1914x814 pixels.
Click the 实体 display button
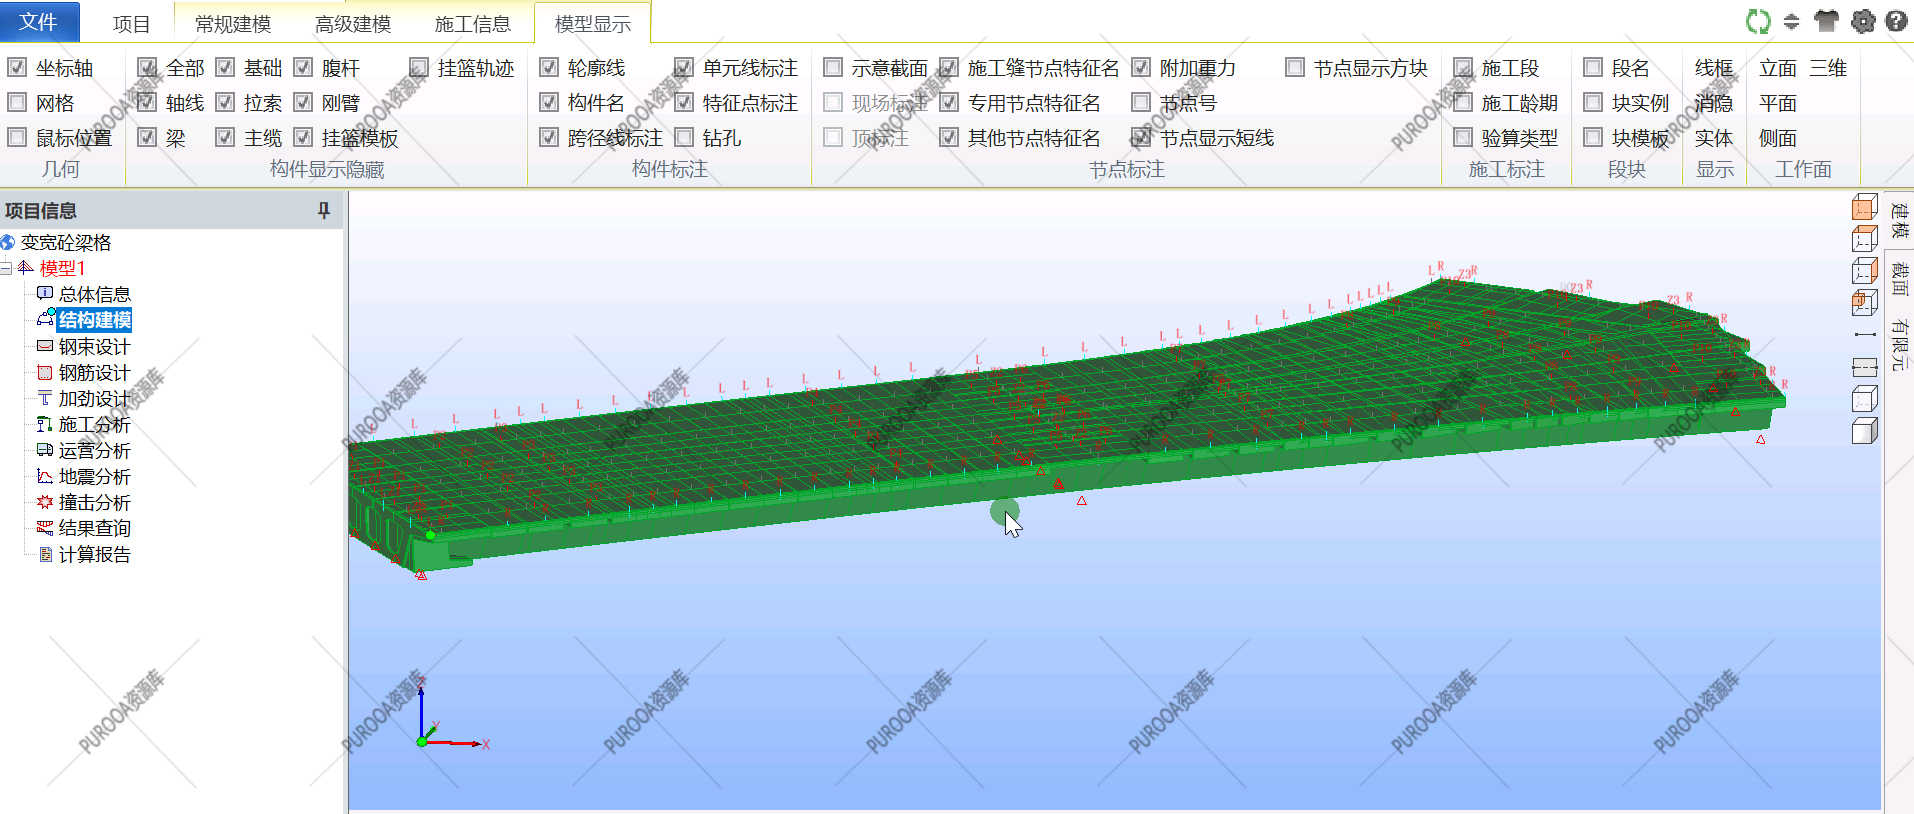(x=1714, y=138)
